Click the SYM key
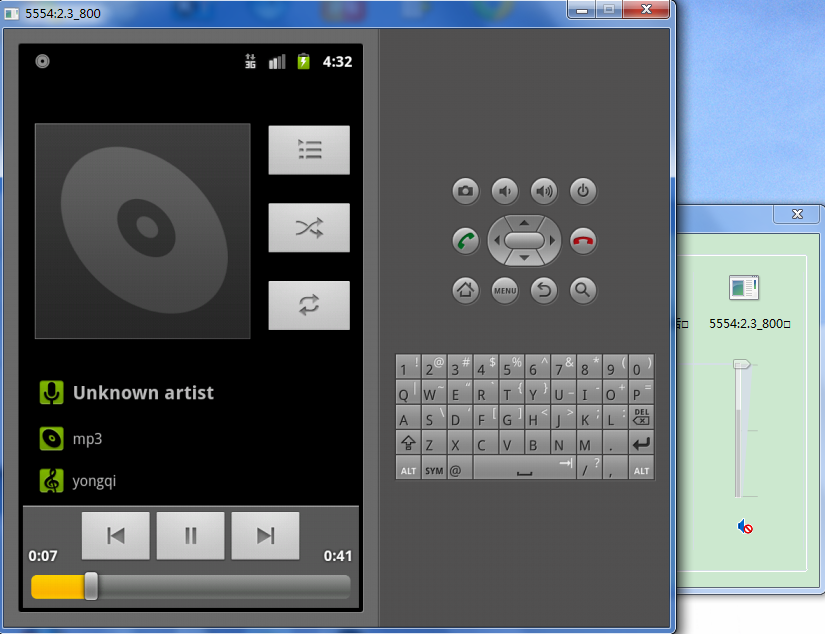 tap(434, 468)
